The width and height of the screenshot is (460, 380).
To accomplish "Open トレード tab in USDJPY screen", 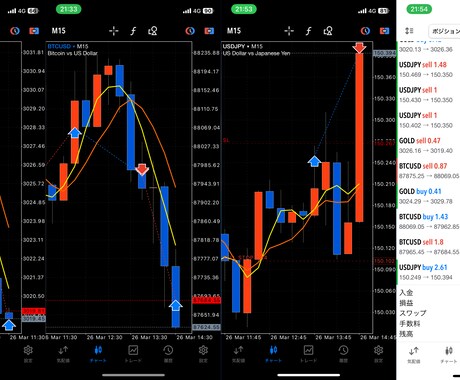I will tap(308, 354).
